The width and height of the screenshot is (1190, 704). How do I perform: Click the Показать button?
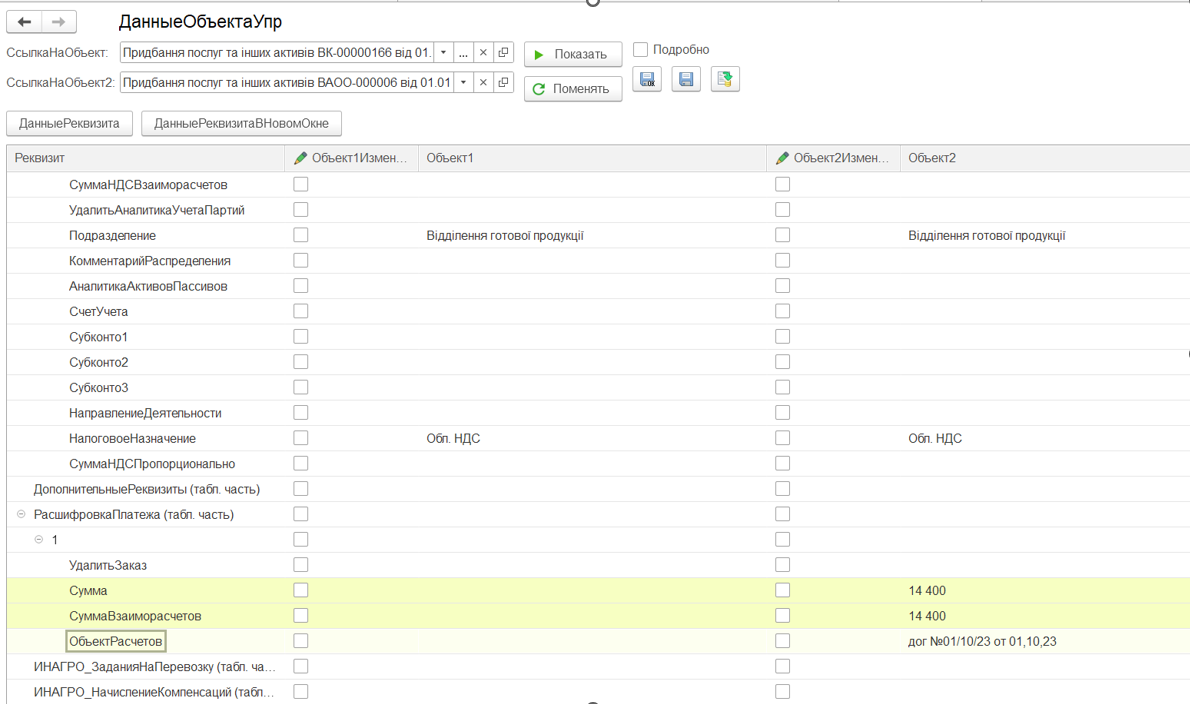(x=573, y=54)
